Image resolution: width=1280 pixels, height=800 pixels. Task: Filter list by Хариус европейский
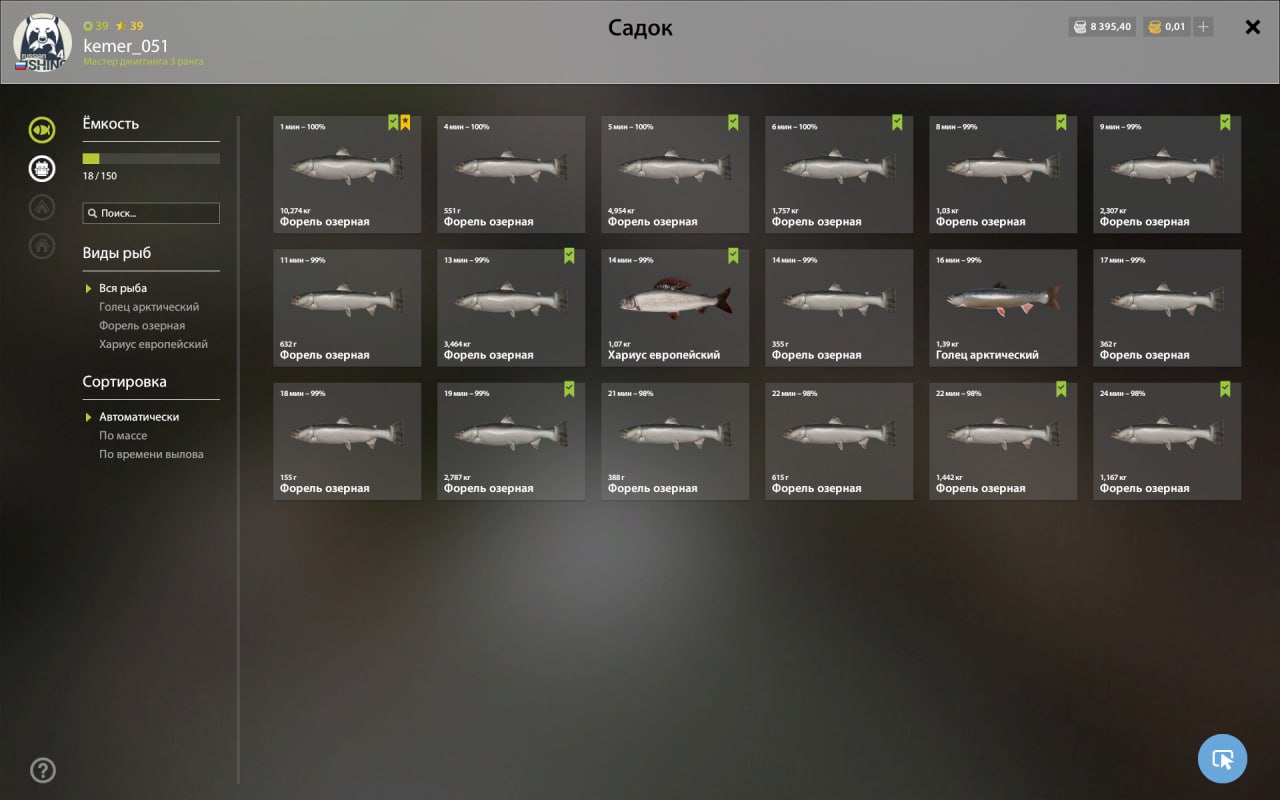tap(153, 344)
